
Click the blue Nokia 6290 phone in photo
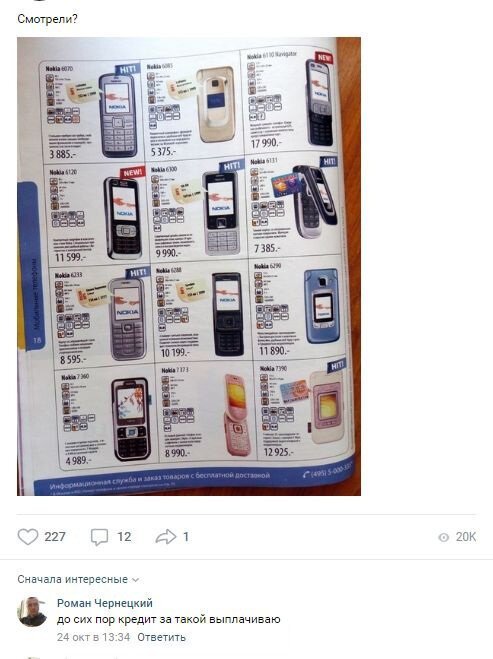click(322, 306)
